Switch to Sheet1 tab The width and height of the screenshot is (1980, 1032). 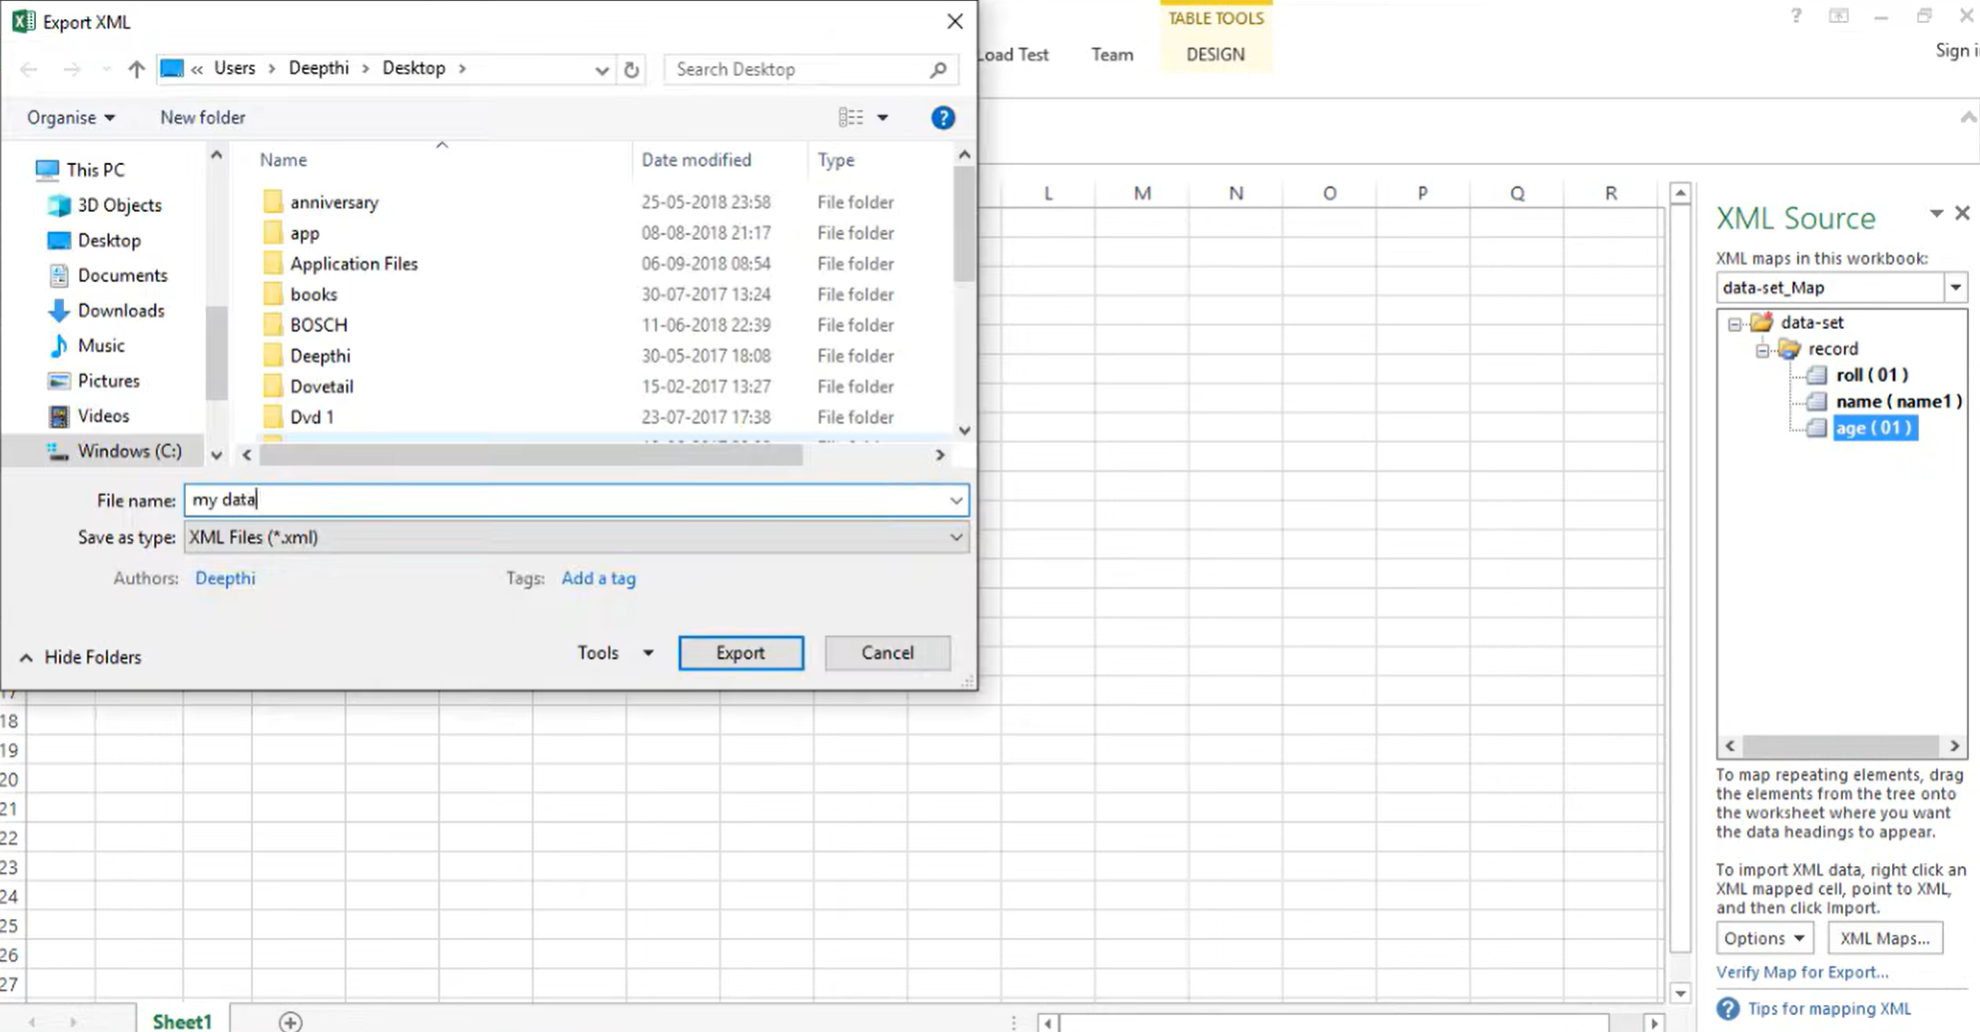pos(182,1020)
